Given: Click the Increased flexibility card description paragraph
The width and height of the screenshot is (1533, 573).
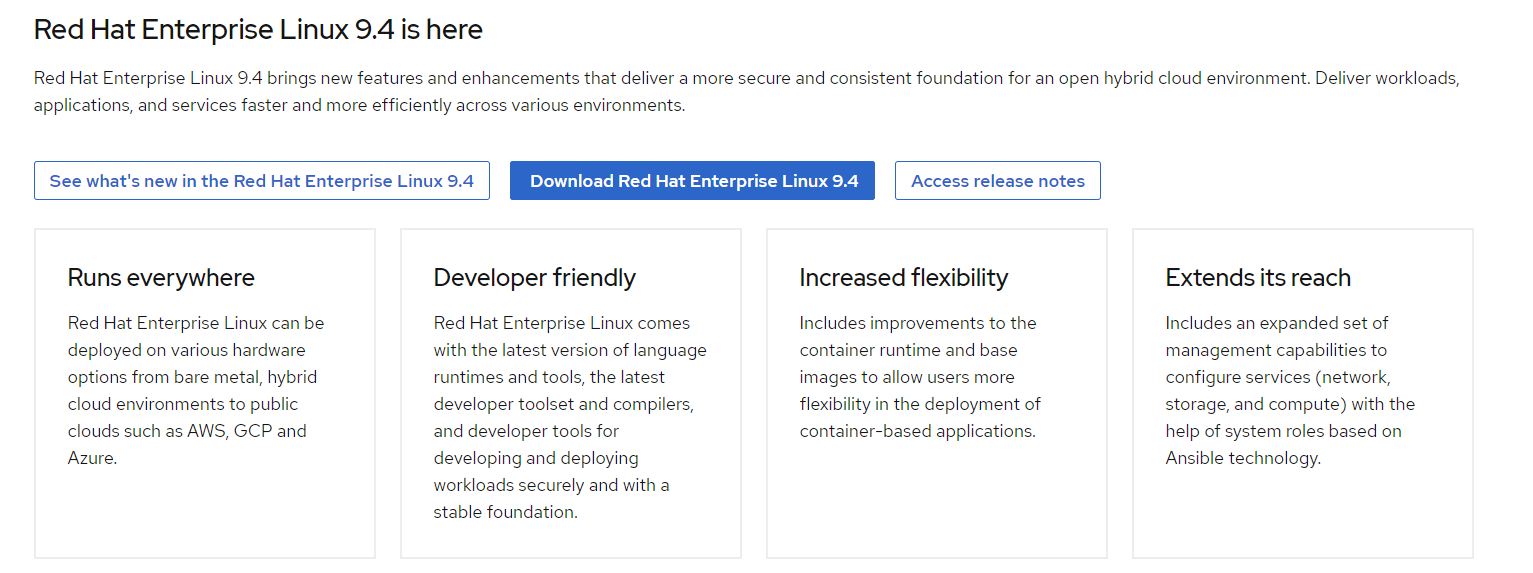Looking at the screenshot, I should point(919,377).
